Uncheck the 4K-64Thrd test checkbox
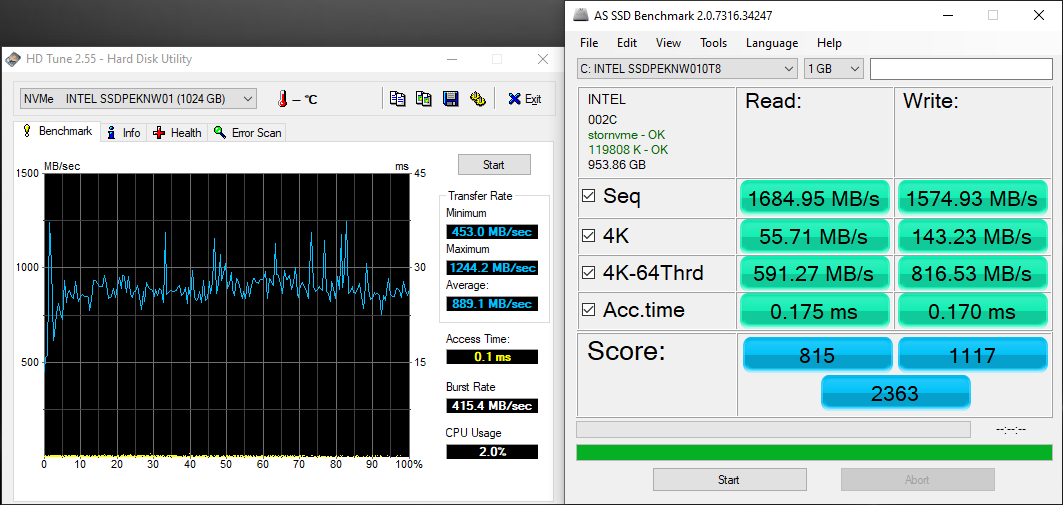 [x=589, y=272]
